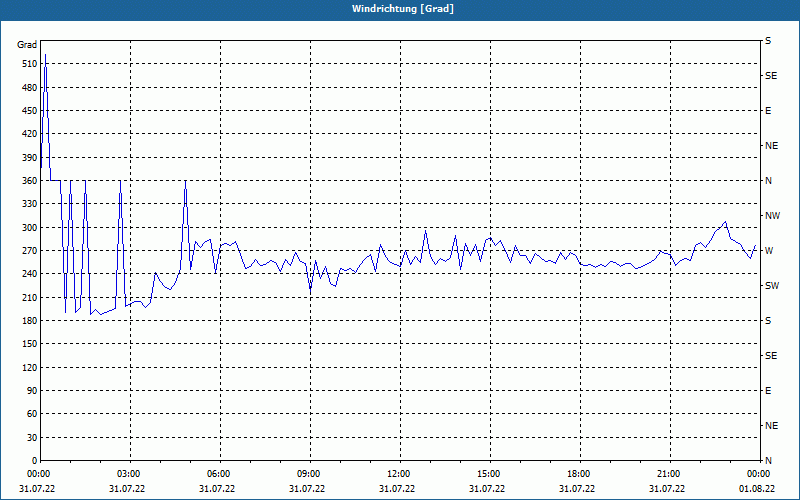Click the 18:00 time label

[x=579, y=474]
